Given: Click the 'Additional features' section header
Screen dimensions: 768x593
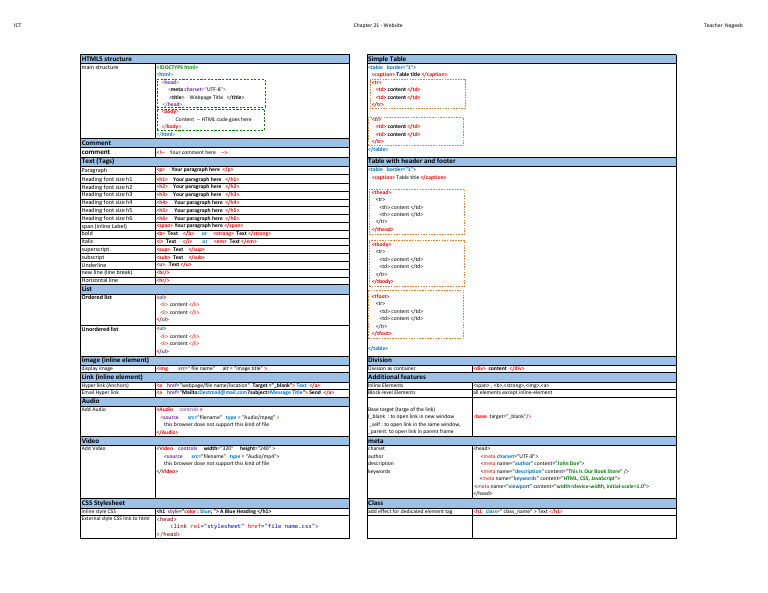Looking at the screenshot, I should (x=397, y=376).
